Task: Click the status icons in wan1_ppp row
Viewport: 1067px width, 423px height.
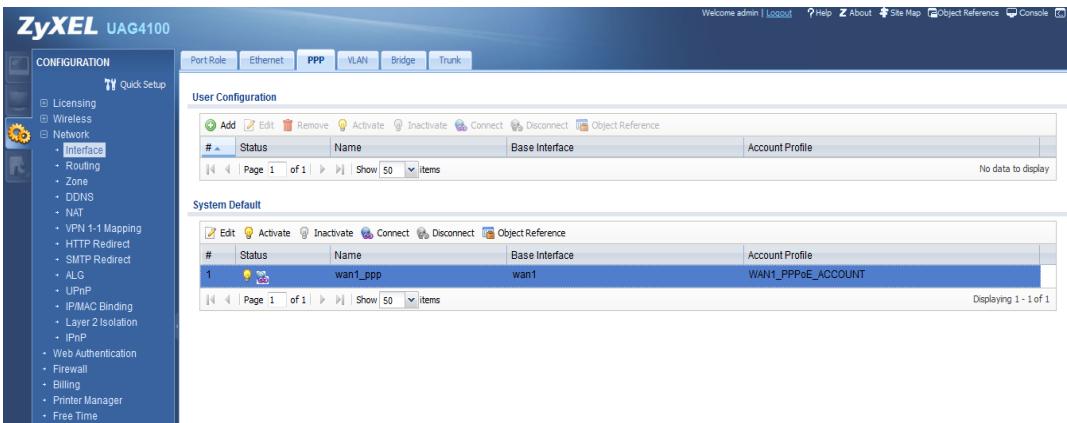Action: coord(256,275)
